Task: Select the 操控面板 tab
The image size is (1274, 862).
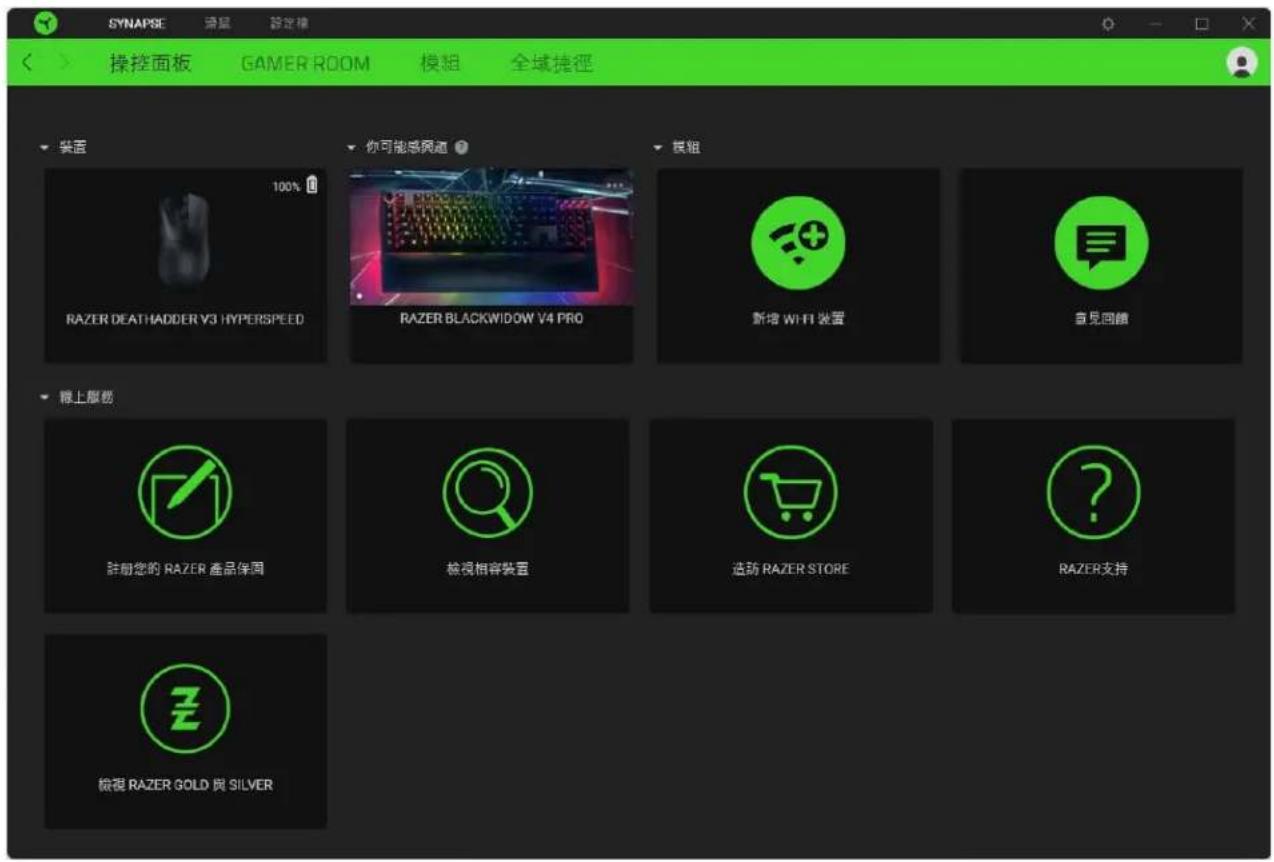Action: 151,63
